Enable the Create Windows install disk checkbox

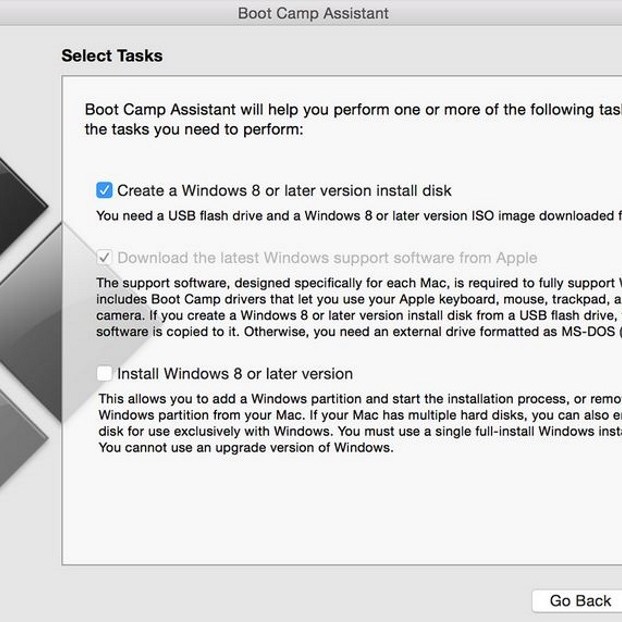tap(105, 190)
